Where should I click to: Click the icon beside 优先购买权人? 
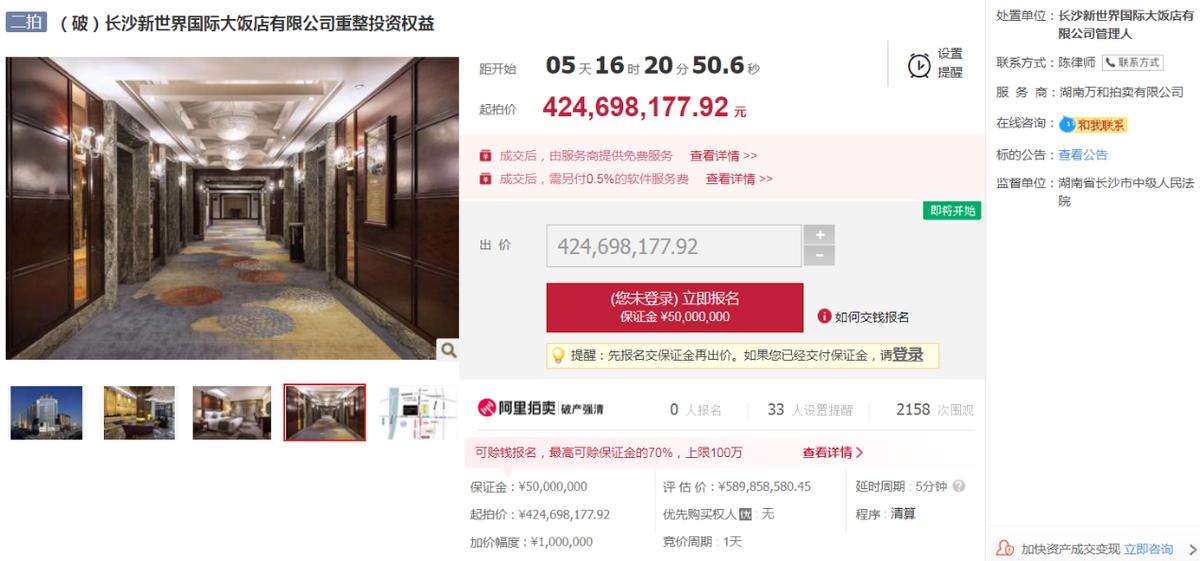(744, 514)
